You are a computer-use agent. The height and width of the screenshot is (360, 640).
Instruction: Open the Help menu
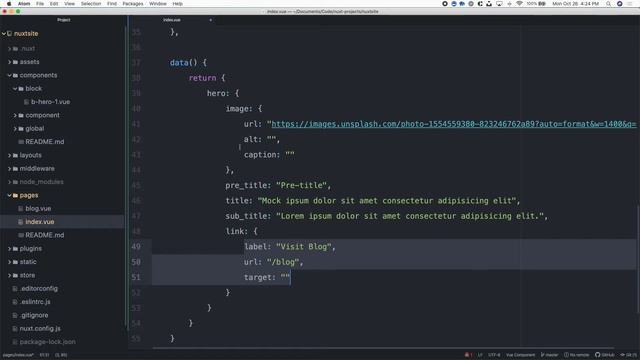click(x=178, y=4)
